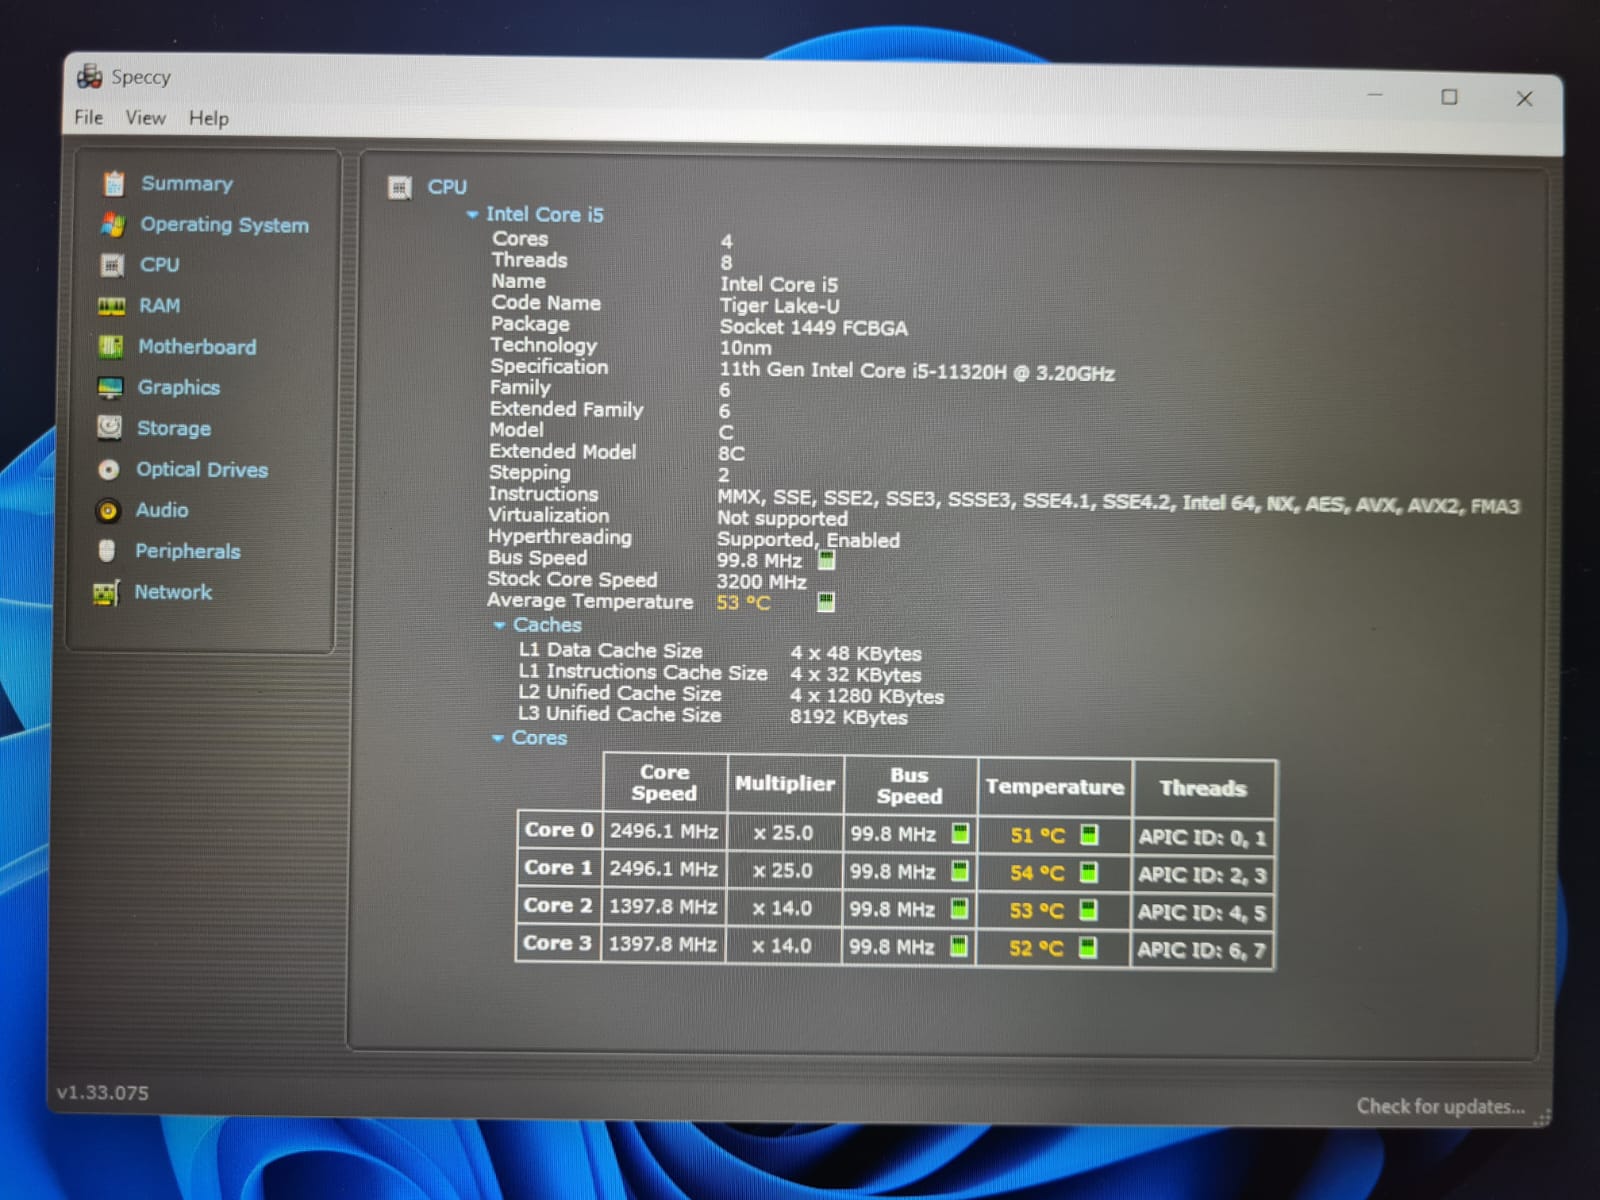
Task: Click the Temperature column header
Action: pos(1054,787)
